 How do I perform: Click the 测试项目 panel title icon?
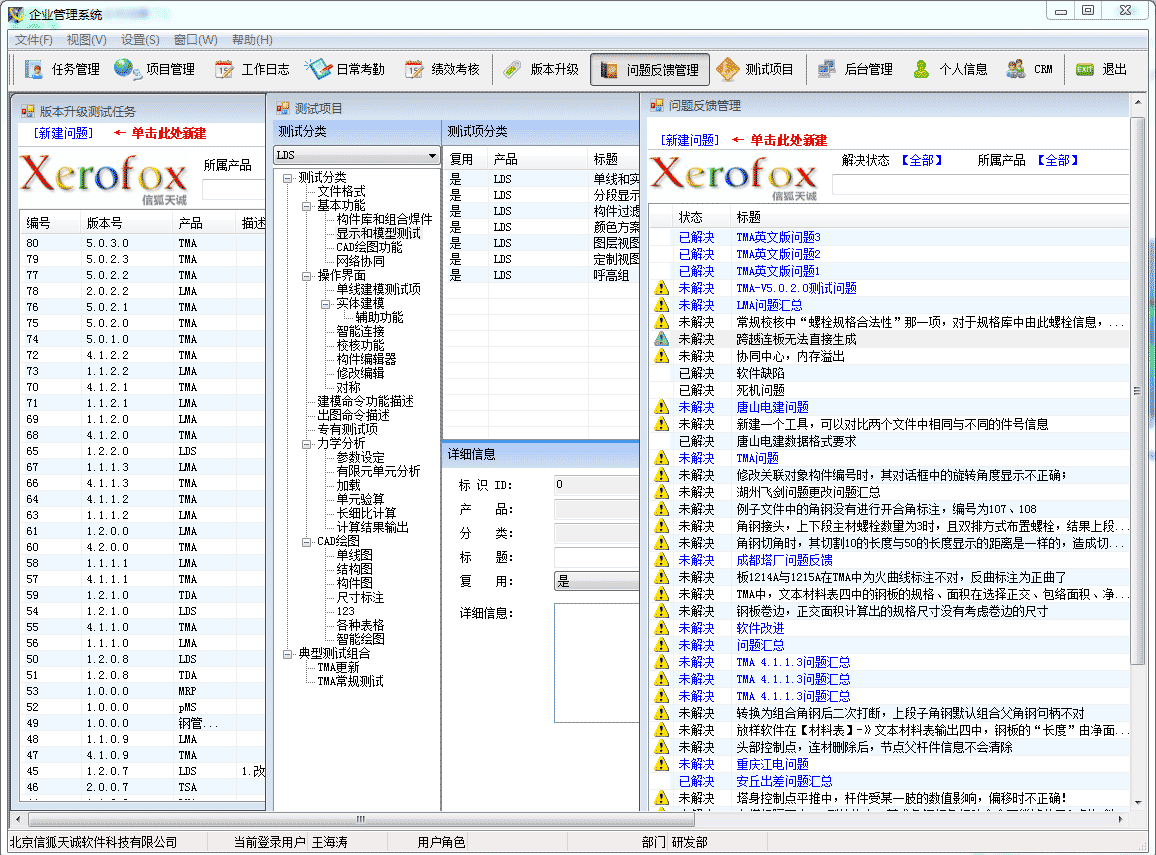point(282,108)
